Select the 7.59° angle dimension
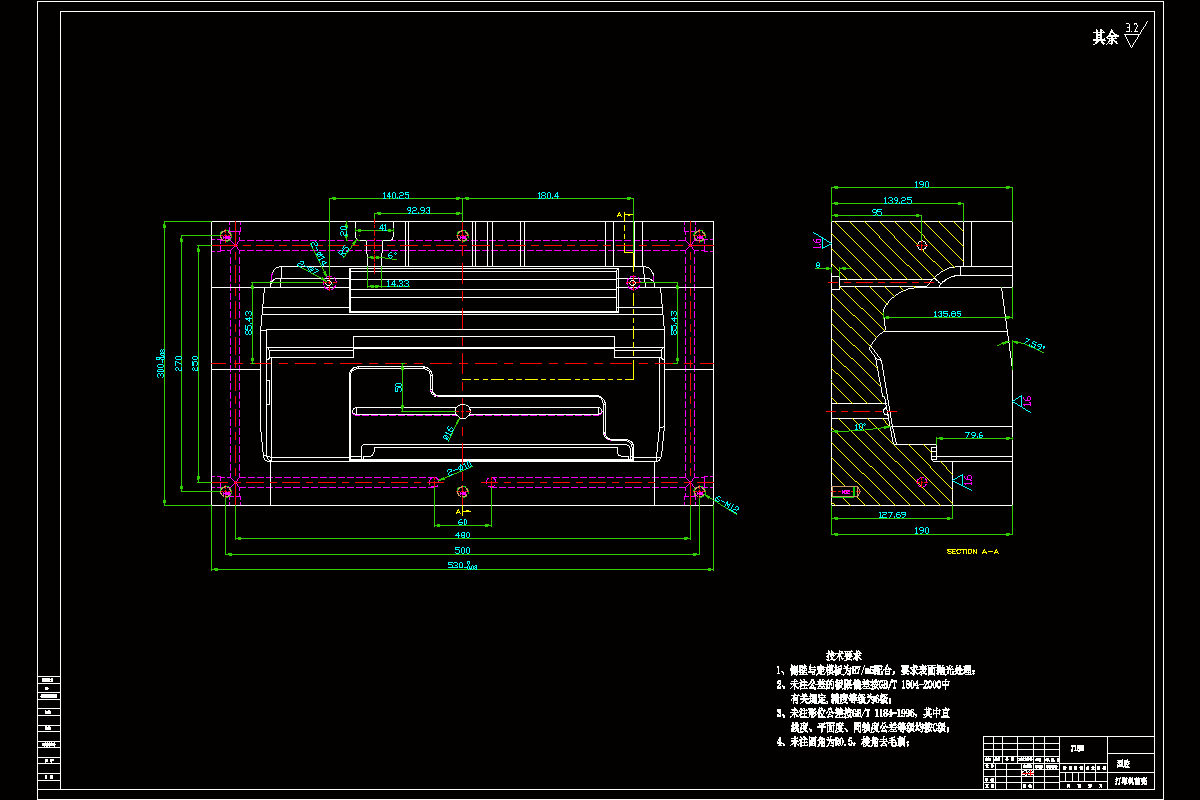1200x800 pixels. point(1034,345)
